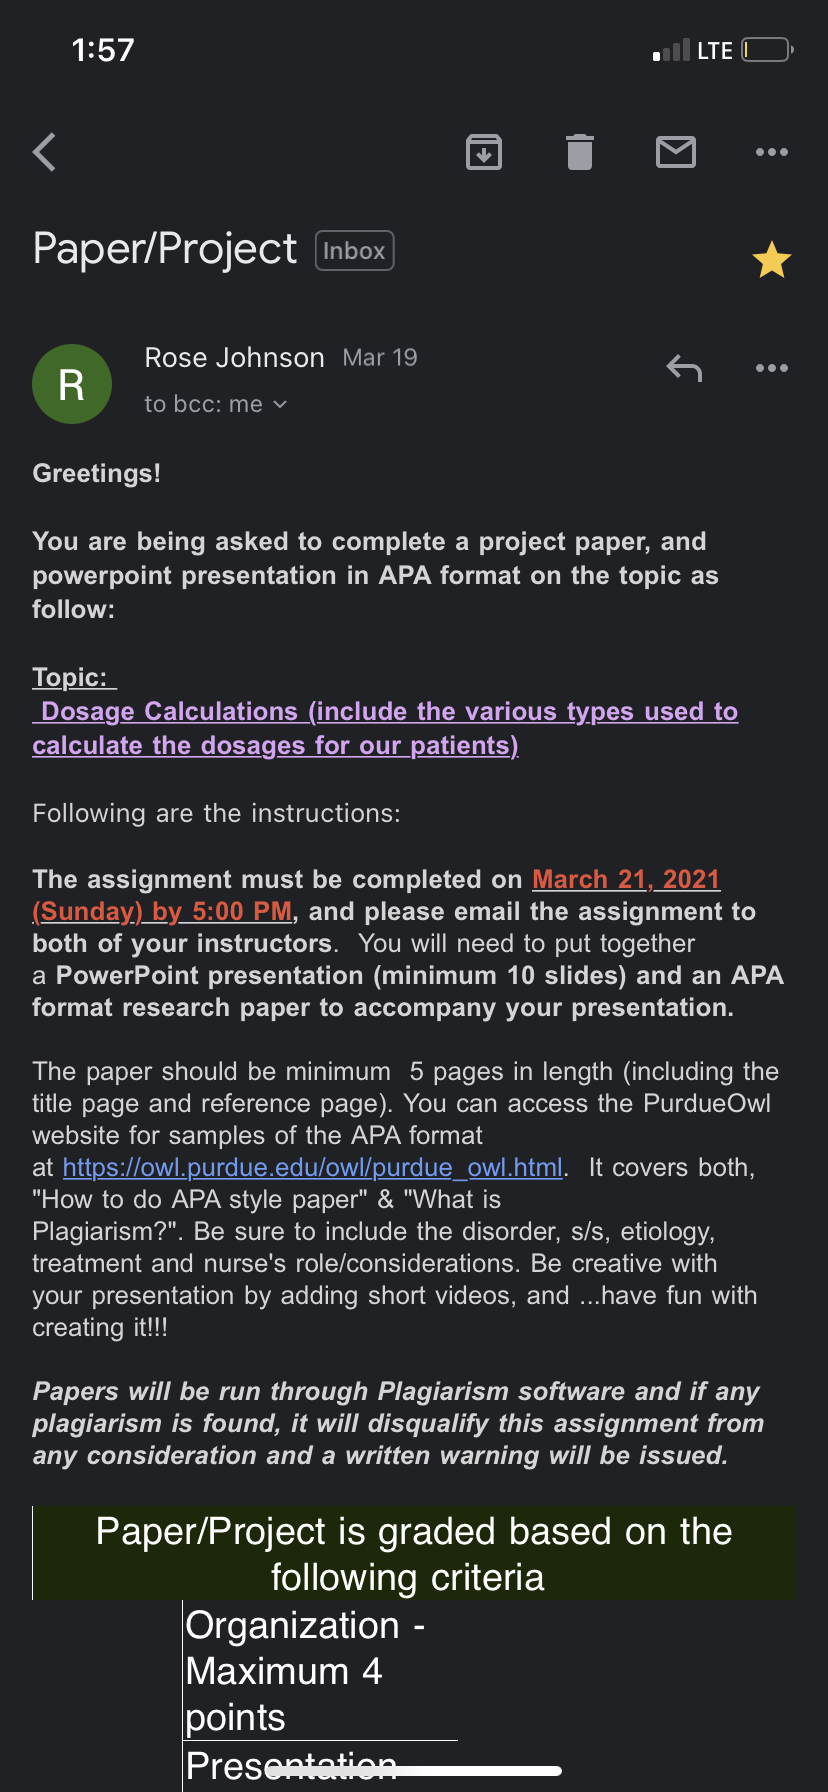Viewport: 828px width, 1792px height.
Task: Open the top toolbar three-dot menu
Action: point(772,152)
